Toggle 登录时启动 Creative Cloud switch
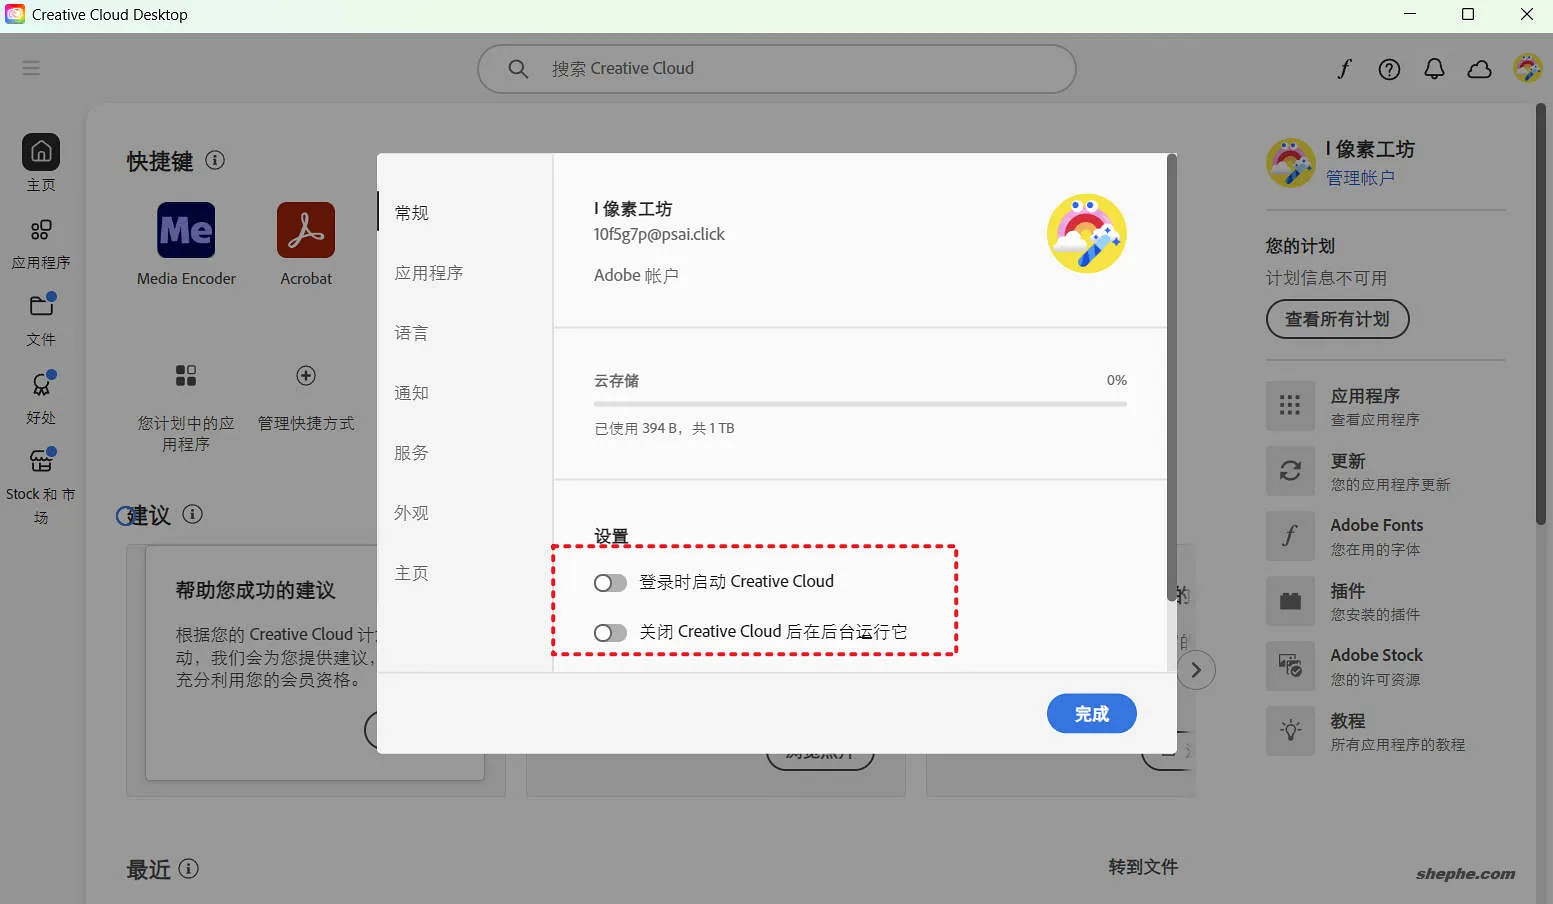This screenshot has width=1553, height=904. coord(610,583)
